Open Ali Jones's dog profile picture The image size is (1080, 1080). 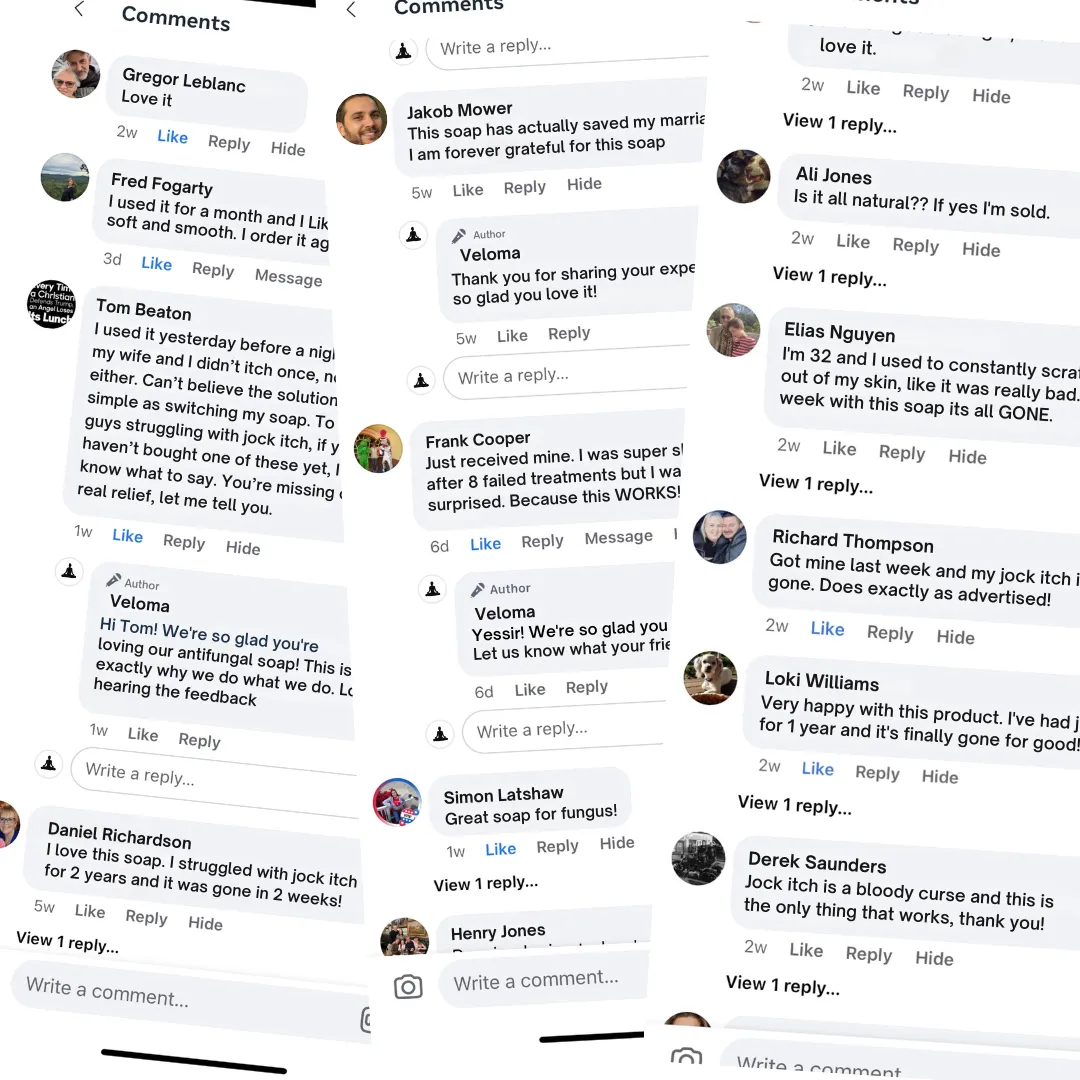[x=743, y=177]
